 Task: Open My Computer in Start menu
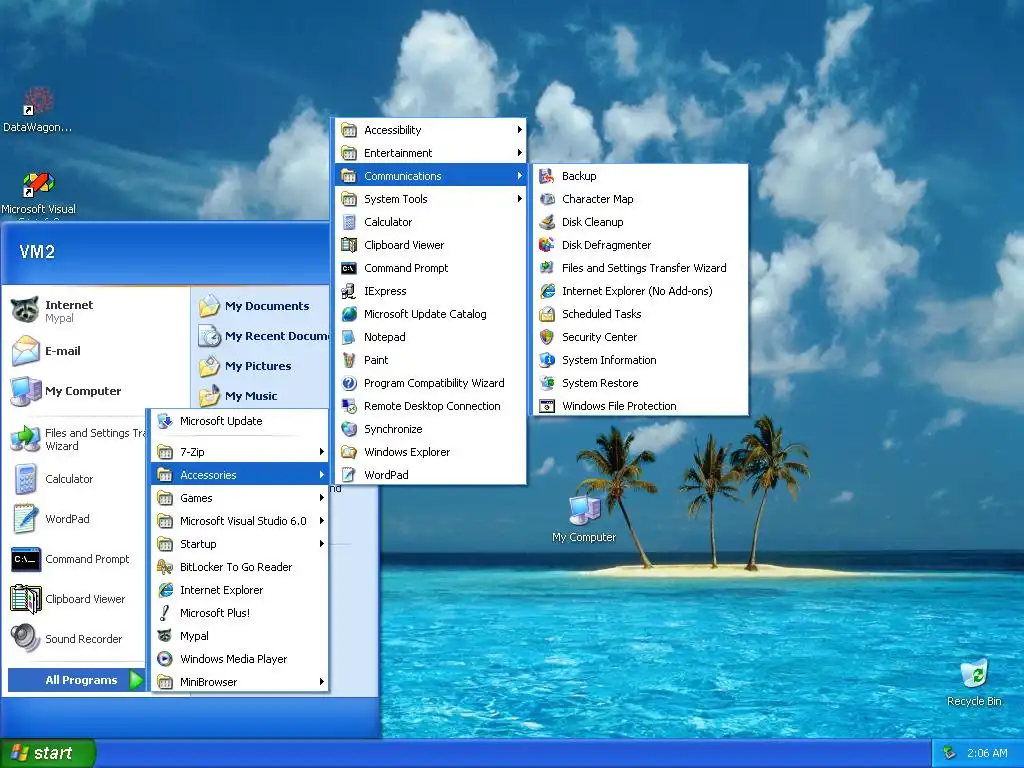tap(97, 391)
